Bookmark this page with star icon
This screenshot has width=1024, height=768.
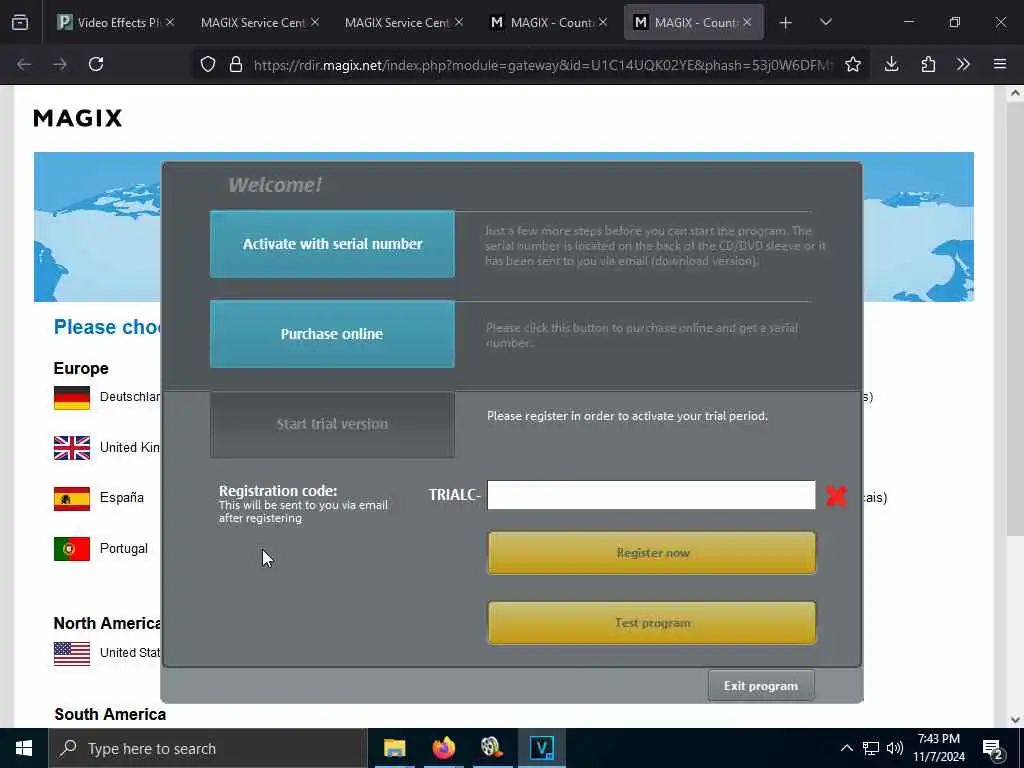(852, 64)
